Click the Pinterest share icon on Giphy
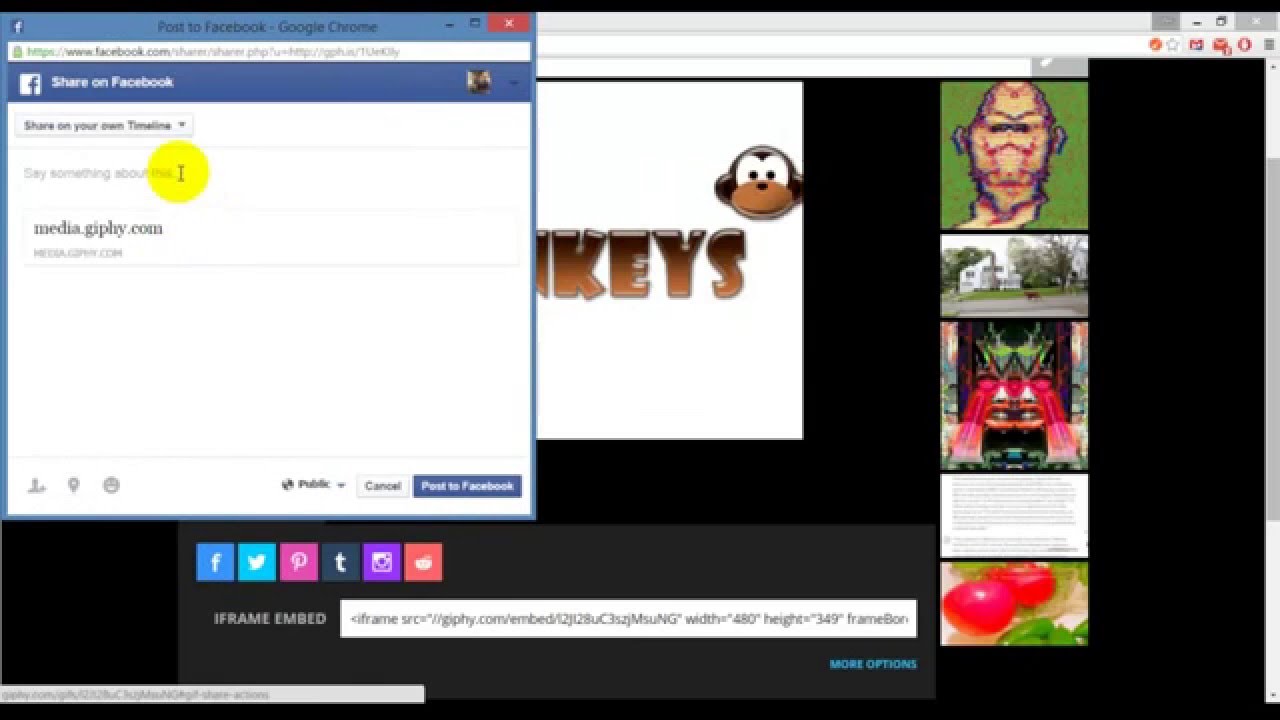Screen dimensions: 1280x720 [299, 562]
